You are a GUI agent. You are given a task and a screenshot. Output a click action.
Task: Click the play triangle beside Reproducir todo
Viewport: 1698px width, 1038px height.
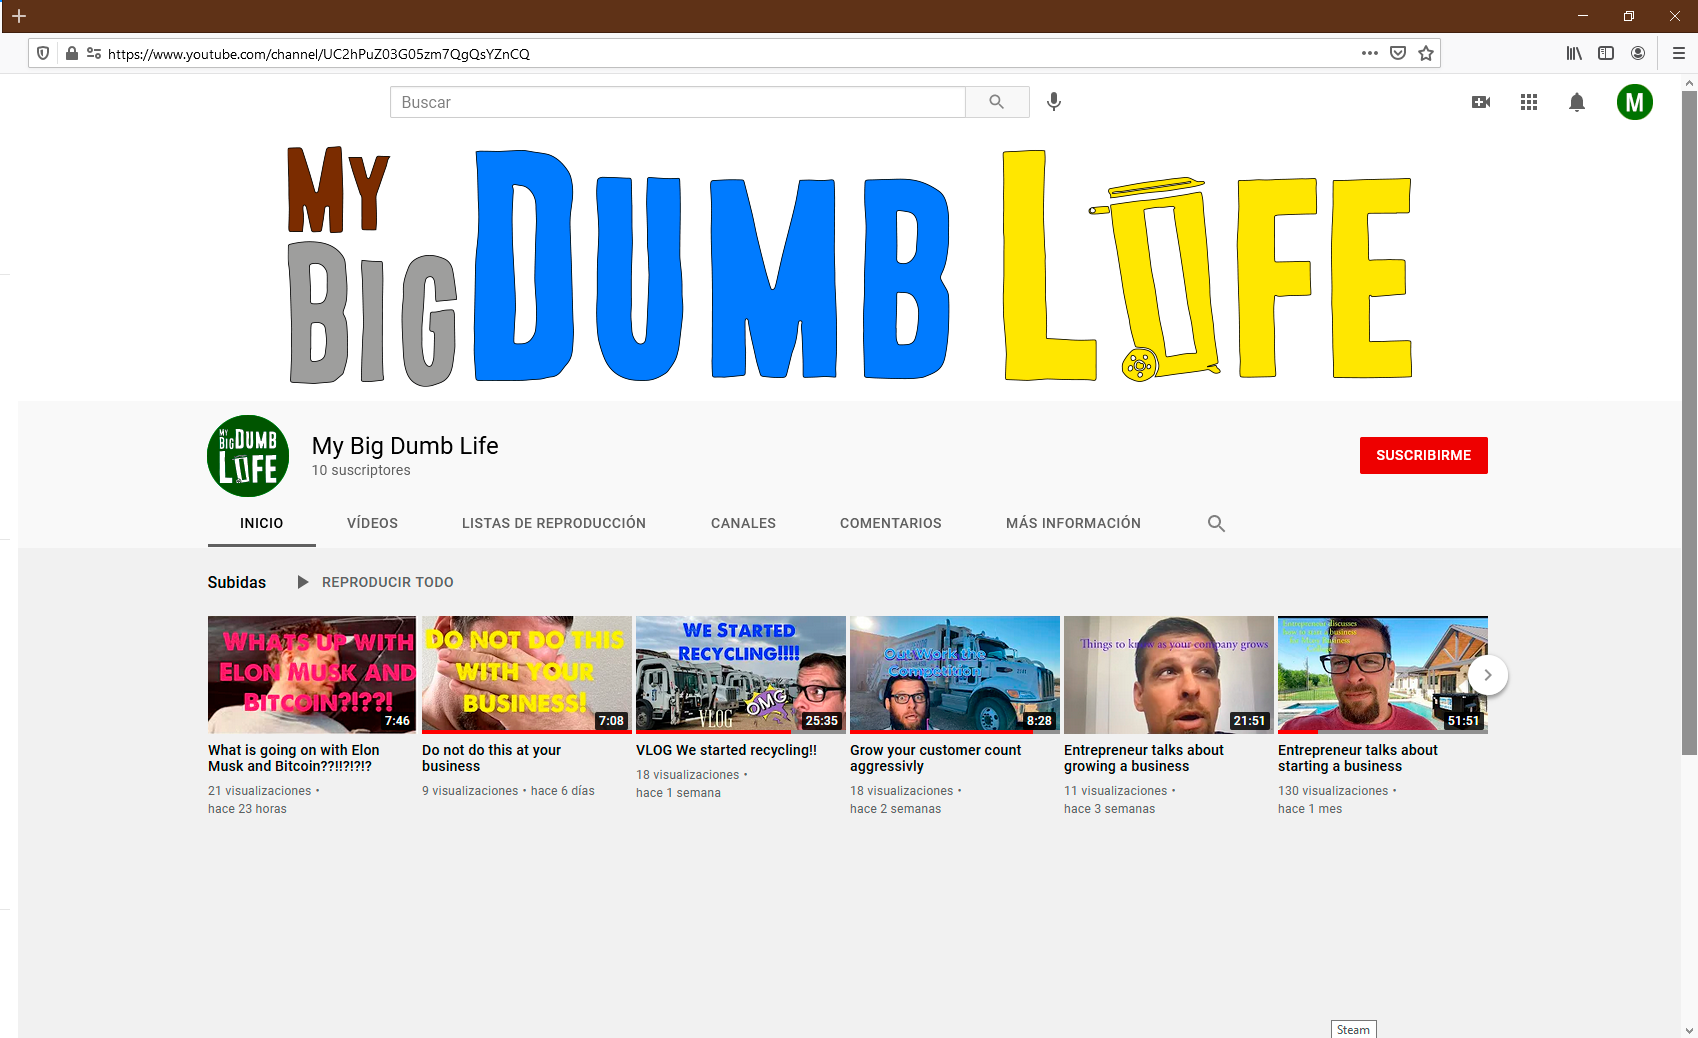(303, 582)
